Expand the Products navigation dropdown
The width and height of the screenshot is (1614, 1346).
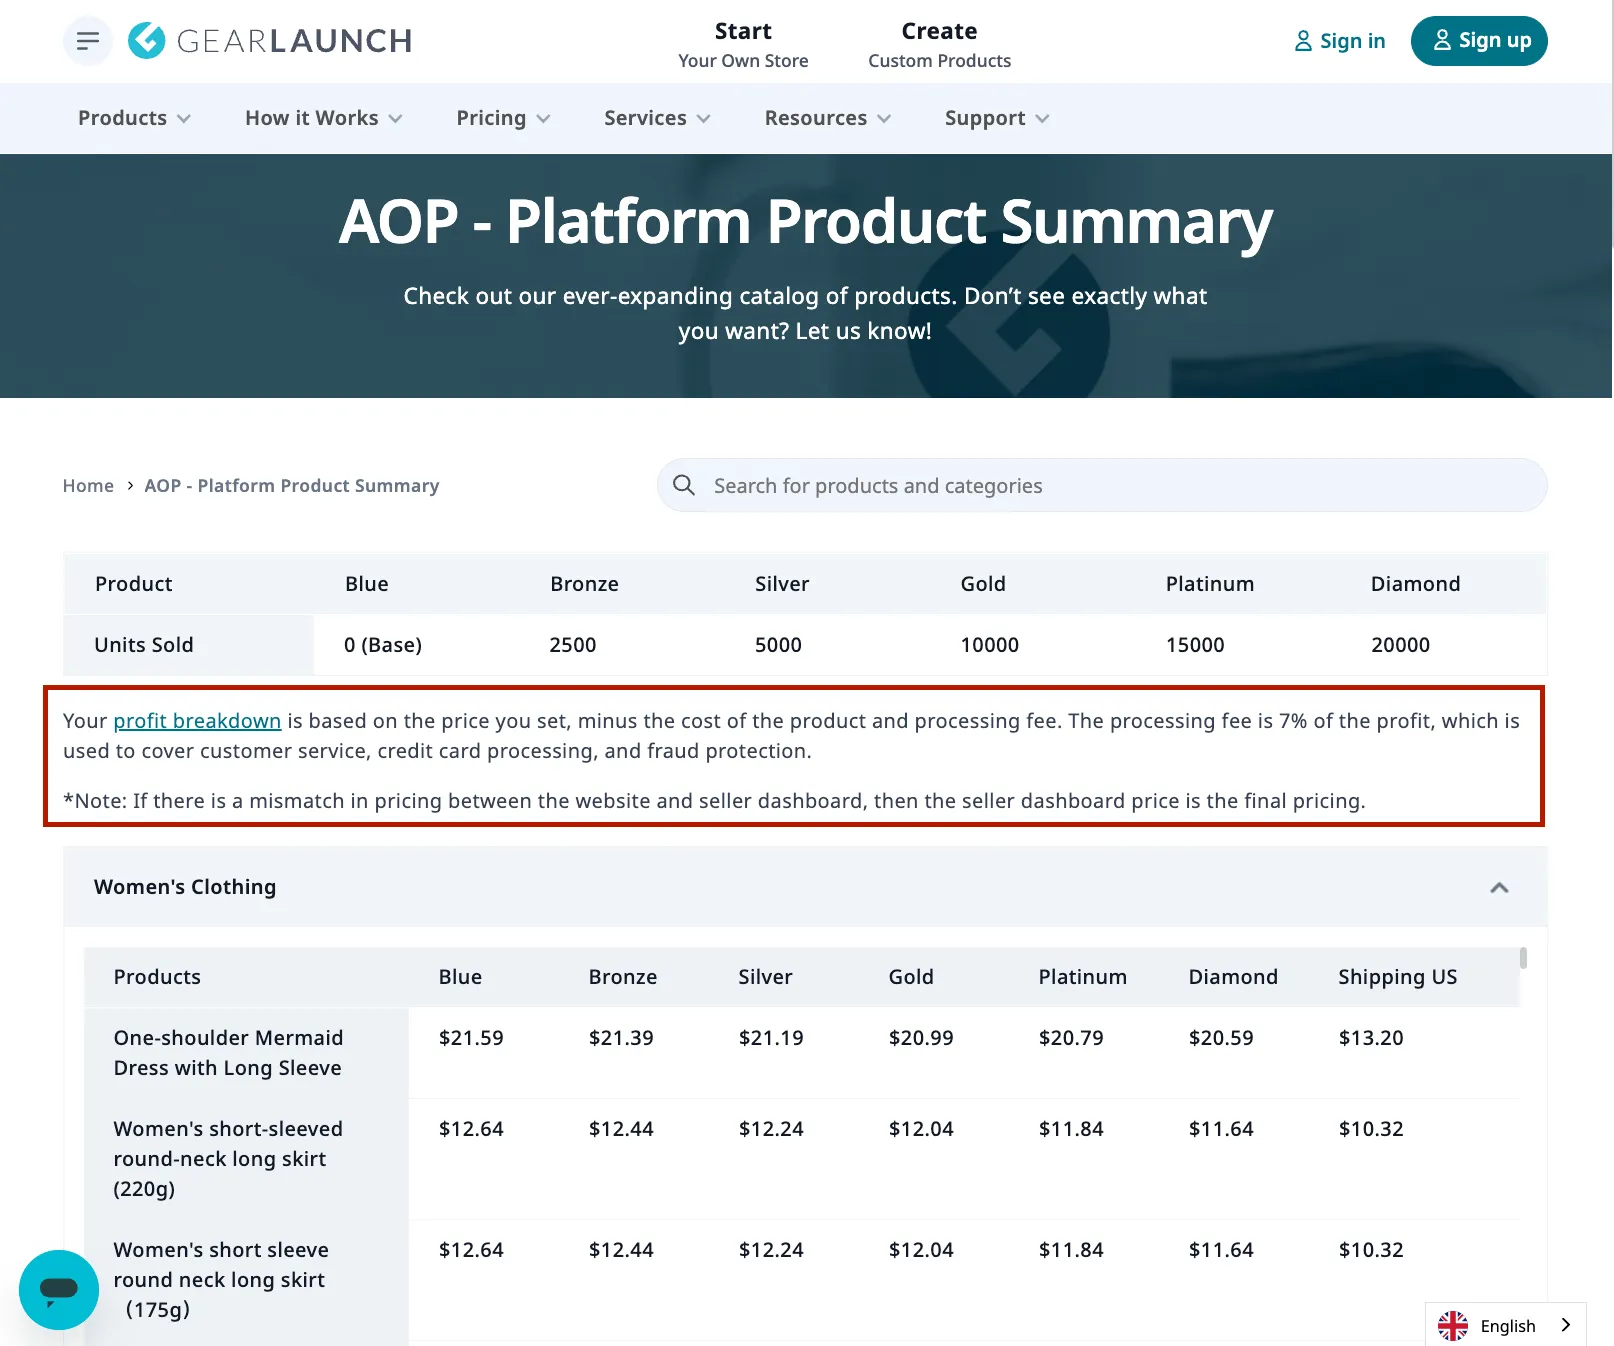pyautogui.click(x=132, y=118)
